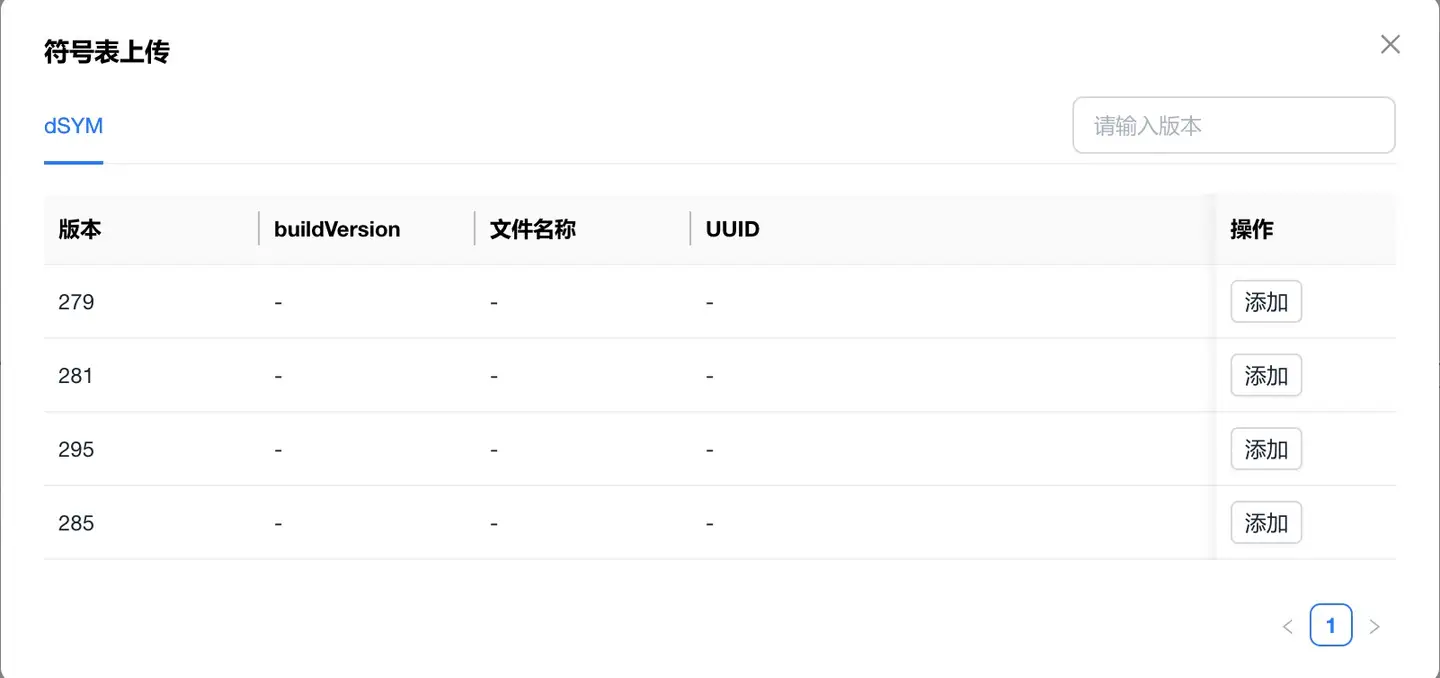The image size is (1440, 678).
Task: Go to previous page arrow
Action: [x=1287, y=627]
